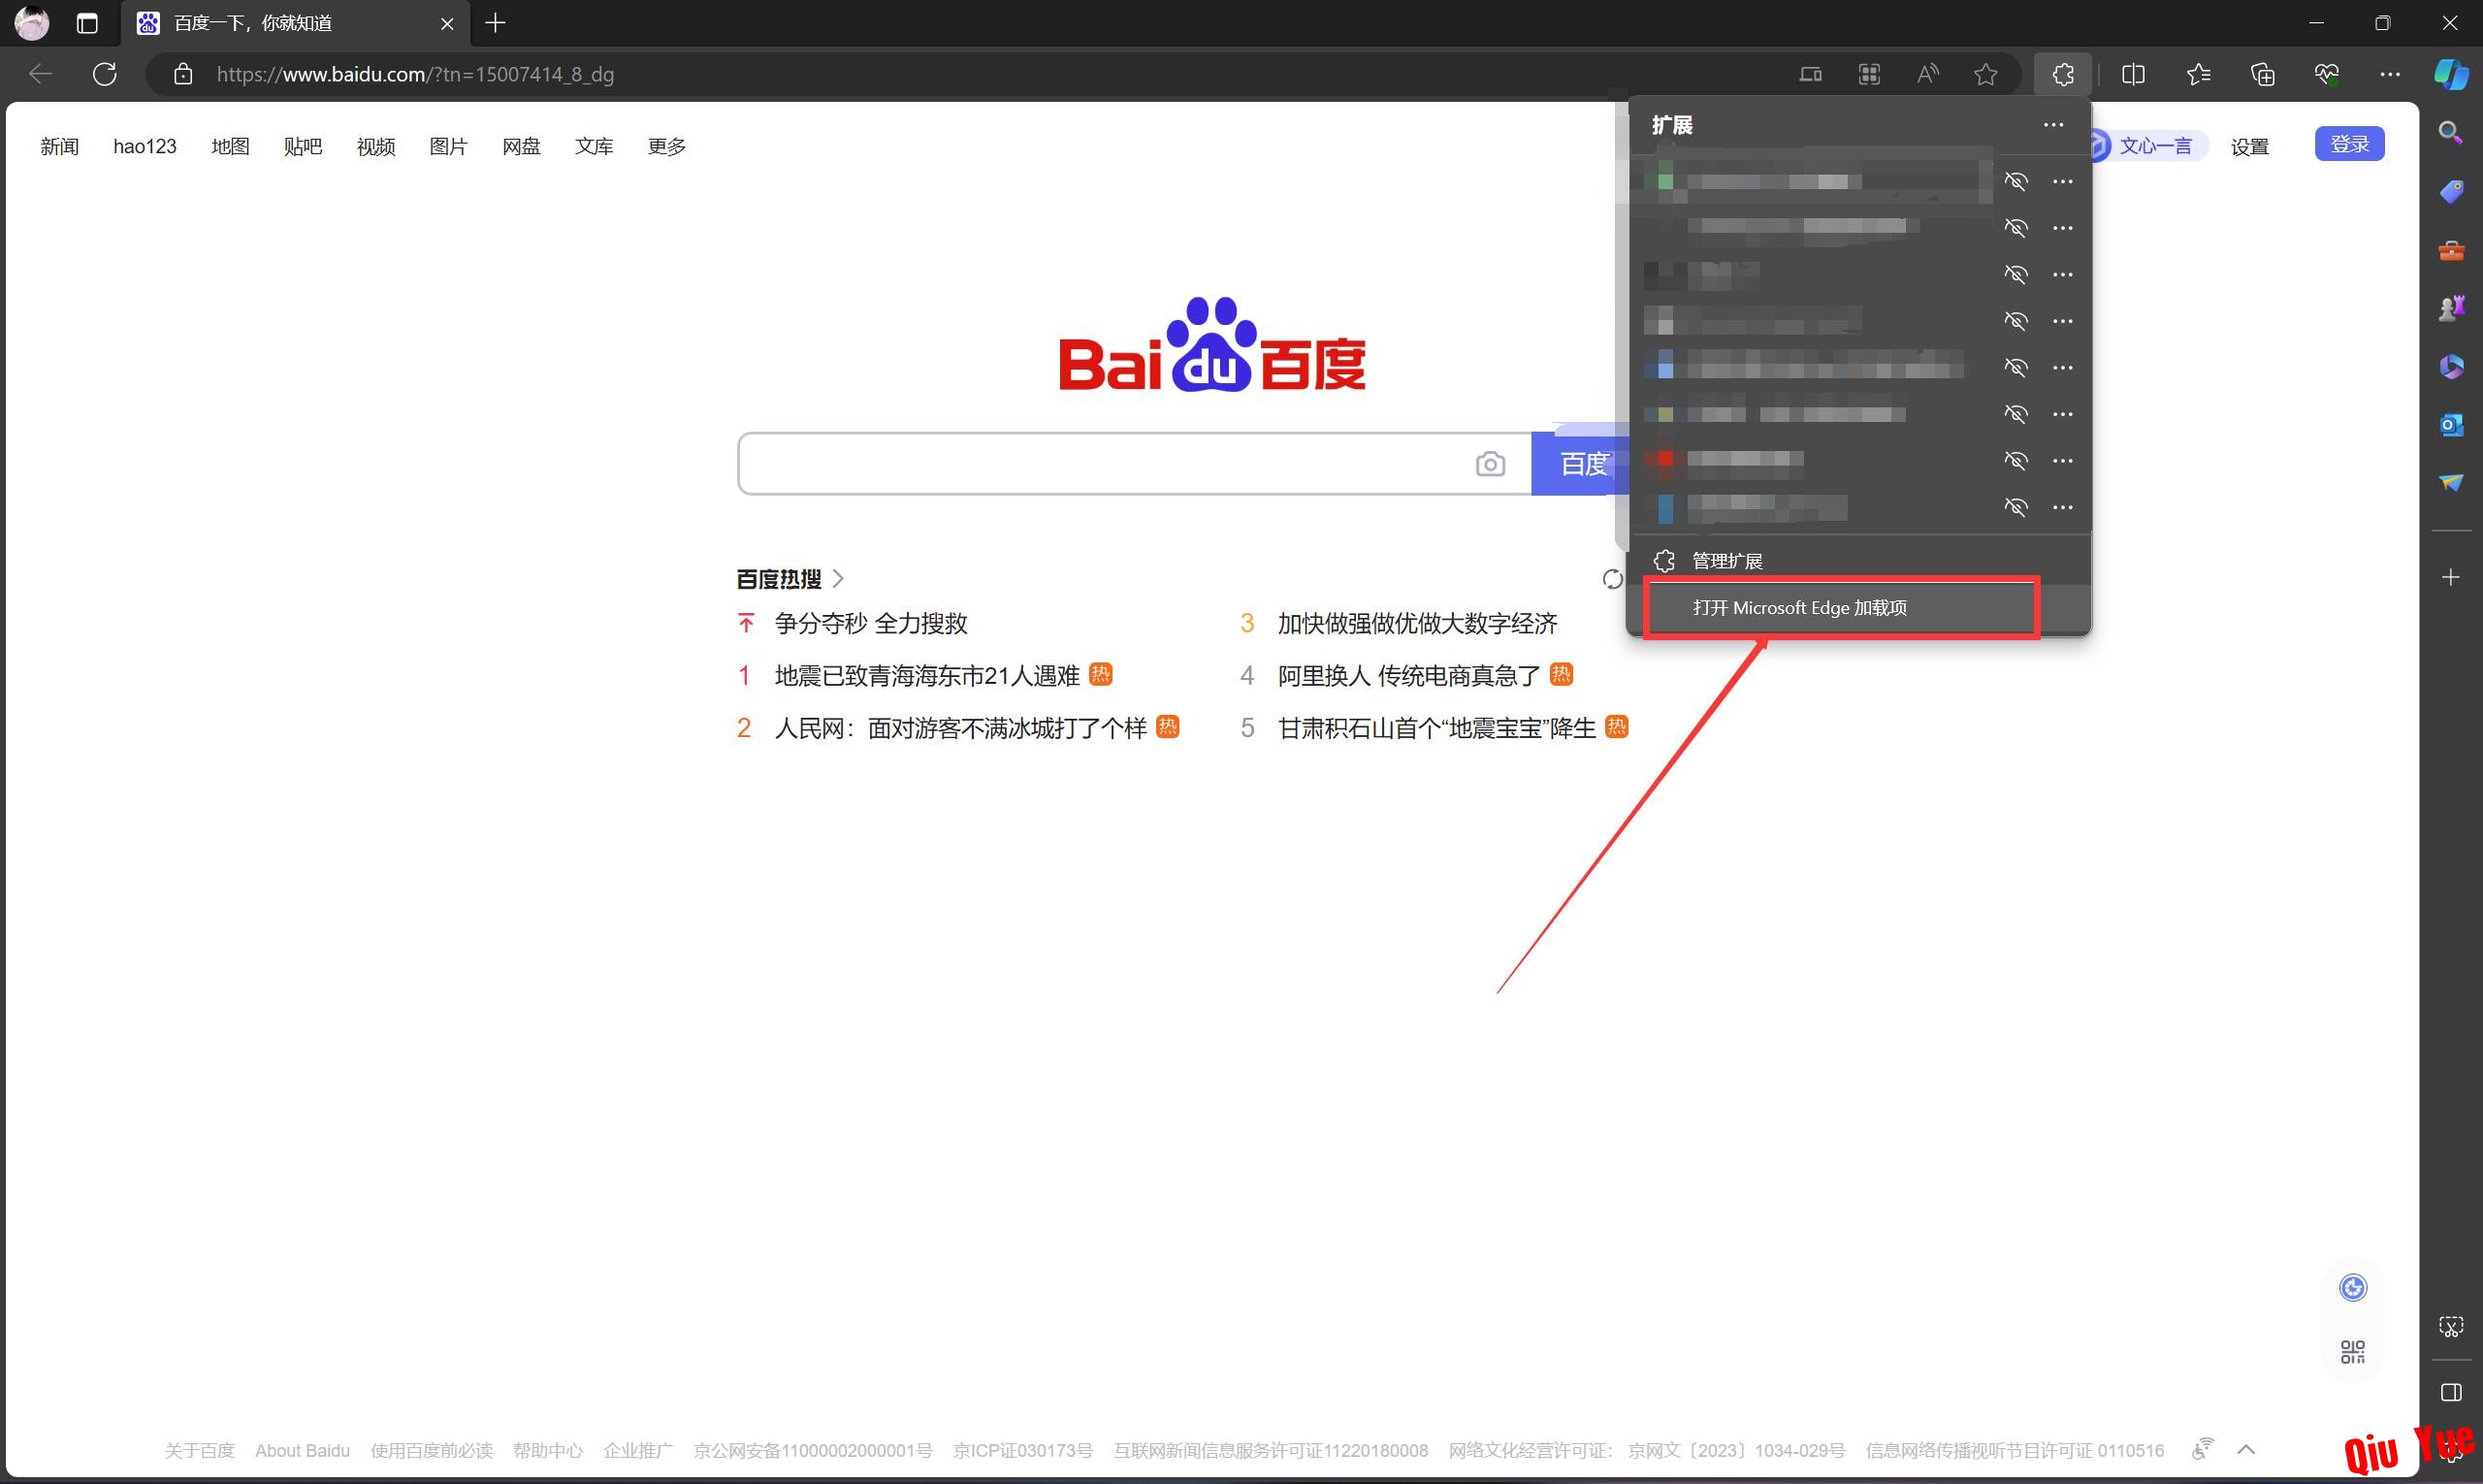Open split screen view icon

tap(2133, 74)
